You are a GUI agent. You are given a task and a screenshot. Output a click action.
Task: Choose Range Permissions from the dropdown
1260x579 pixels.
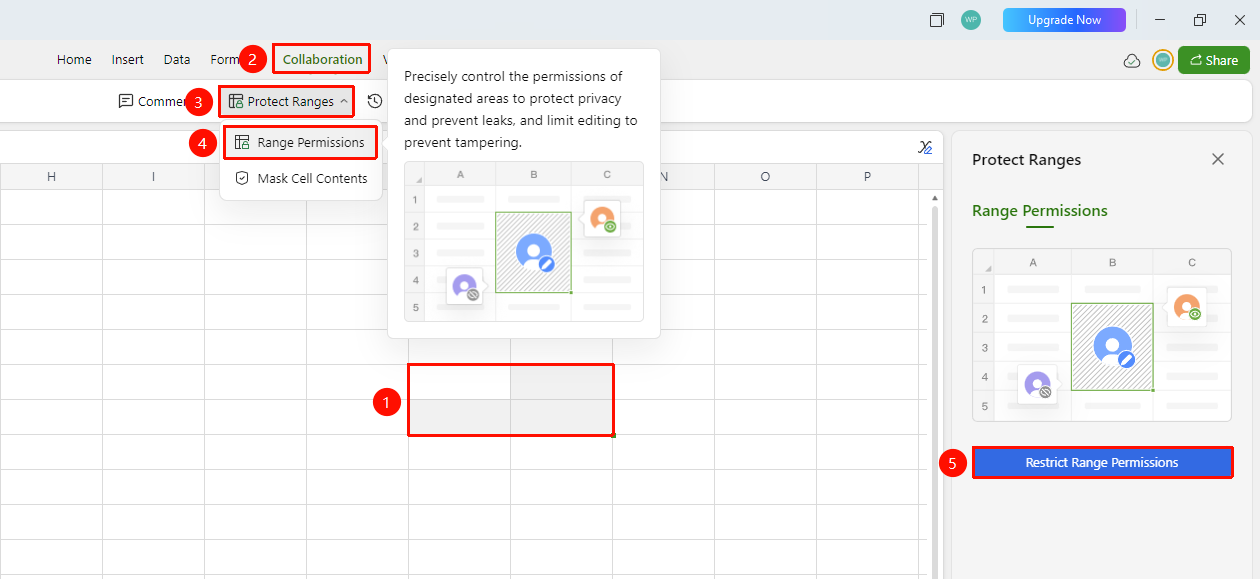301,142
